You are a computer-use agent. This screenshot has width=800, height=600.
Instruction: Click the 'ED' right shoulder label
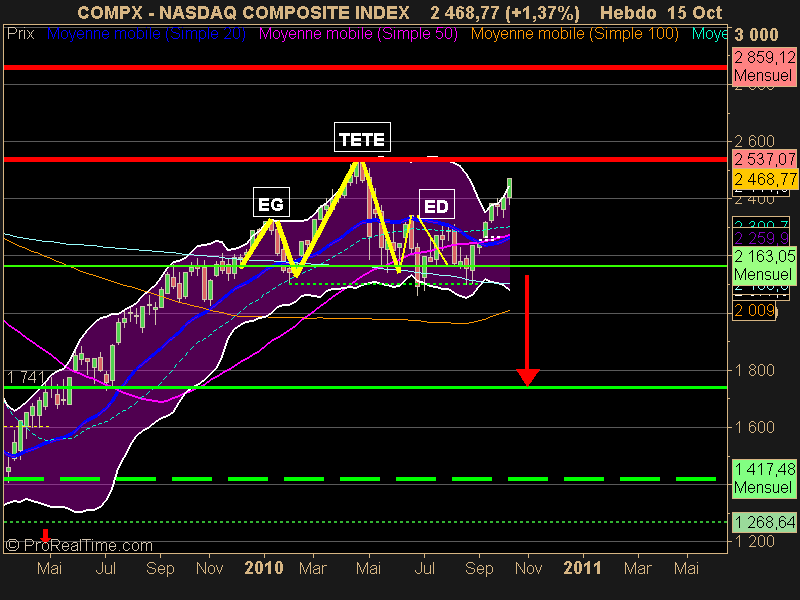437,204
